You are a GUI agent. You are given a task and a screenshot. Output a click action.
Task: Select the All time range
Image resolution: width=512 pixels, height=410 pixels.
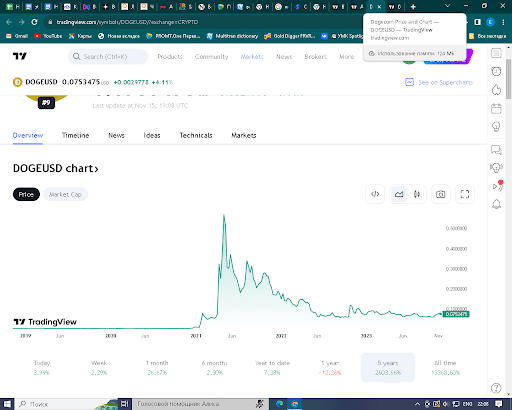point(445,367)
